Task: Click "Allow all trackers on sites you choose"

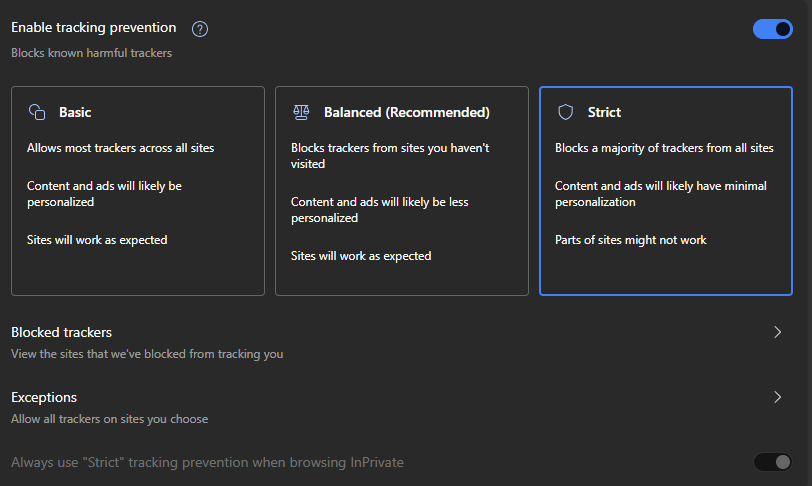Action: click(x=109, y=419)
